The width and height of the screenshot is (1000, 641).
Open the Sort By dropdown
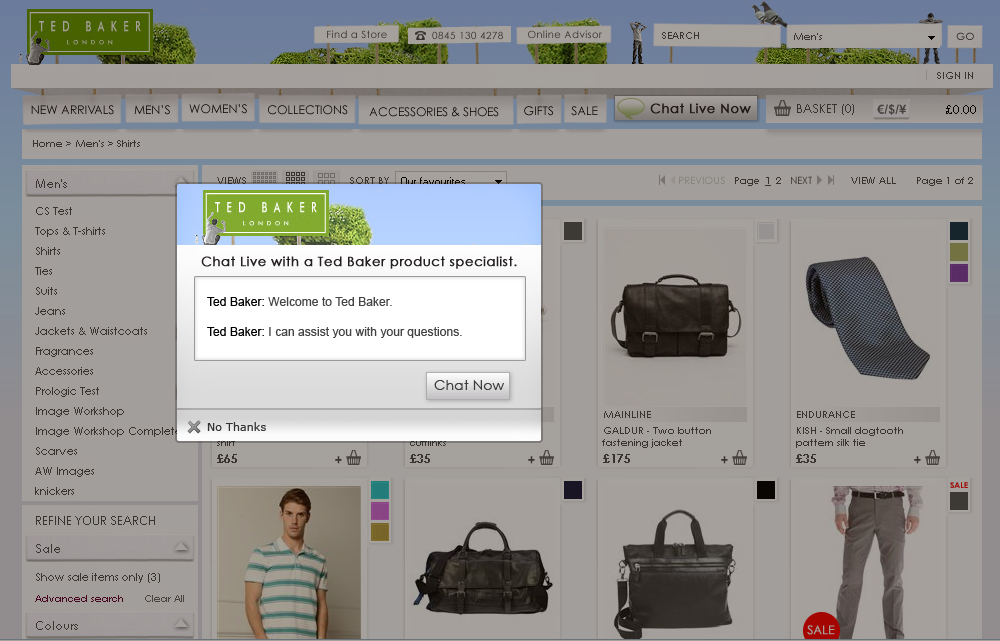[451, 181]
